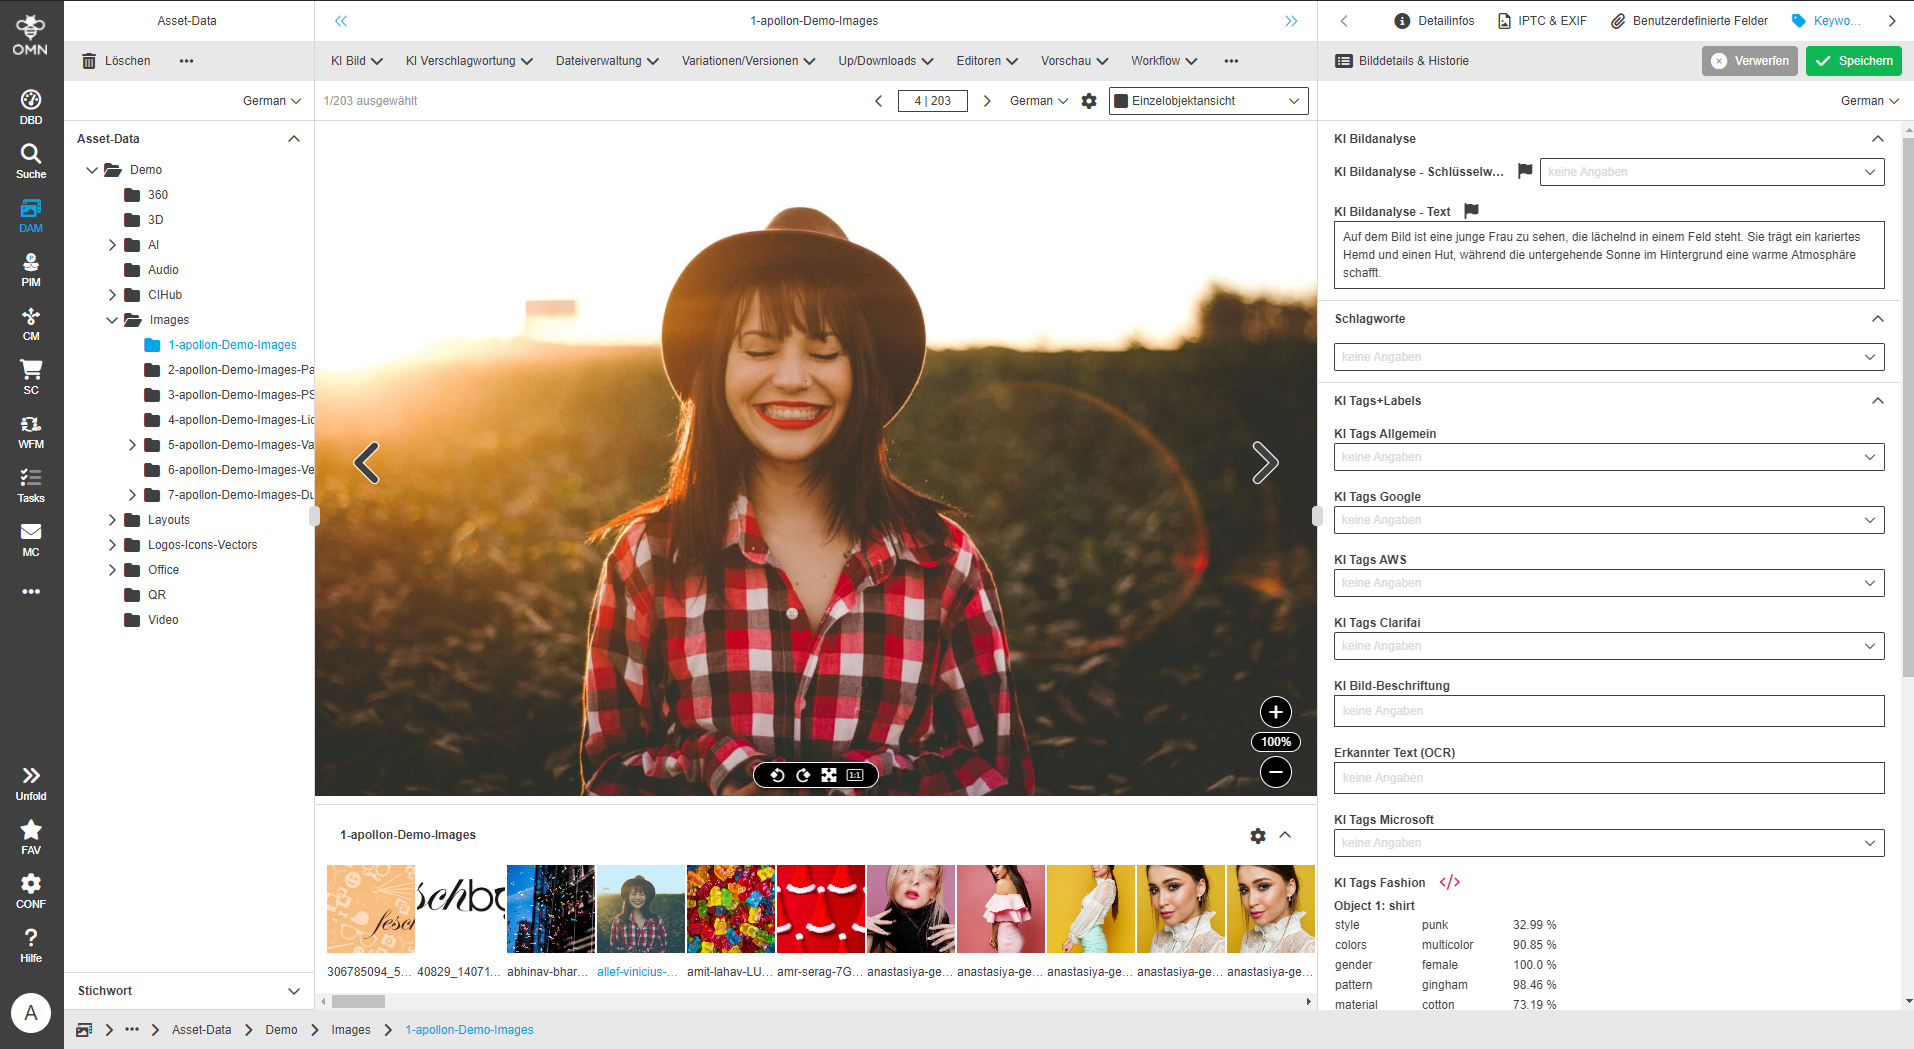
Task: Expand the Layouts folder in tree
Action: pyautogui.click(x=112, y=520)
